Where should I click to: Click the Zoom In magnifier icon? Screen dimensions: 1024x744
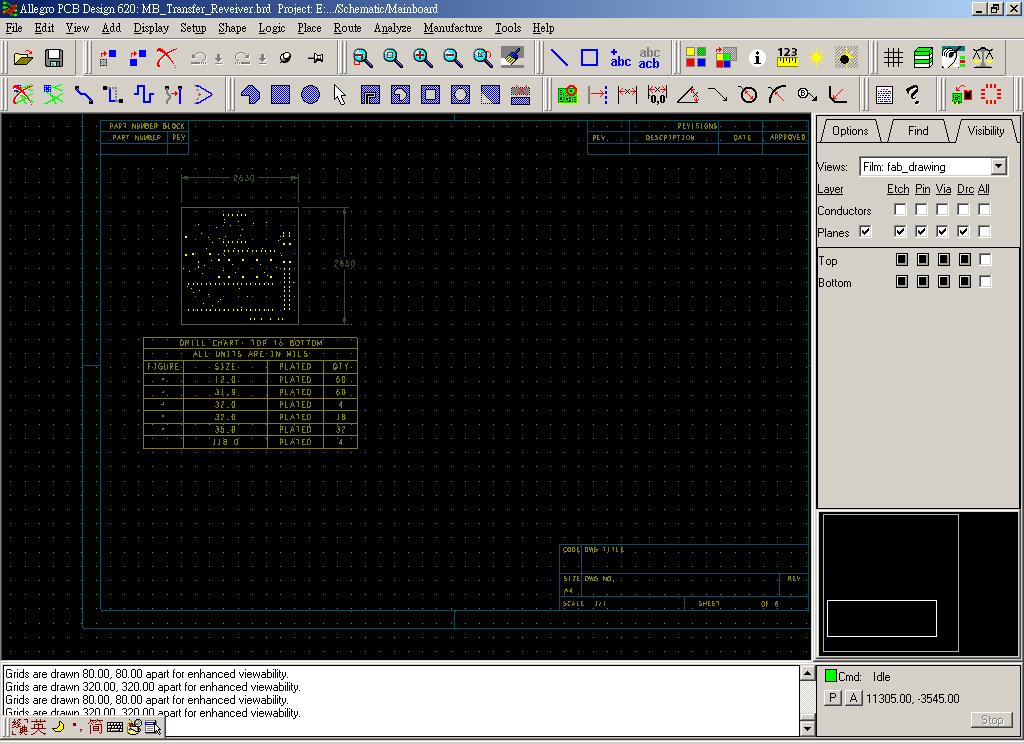click(423, 58)
